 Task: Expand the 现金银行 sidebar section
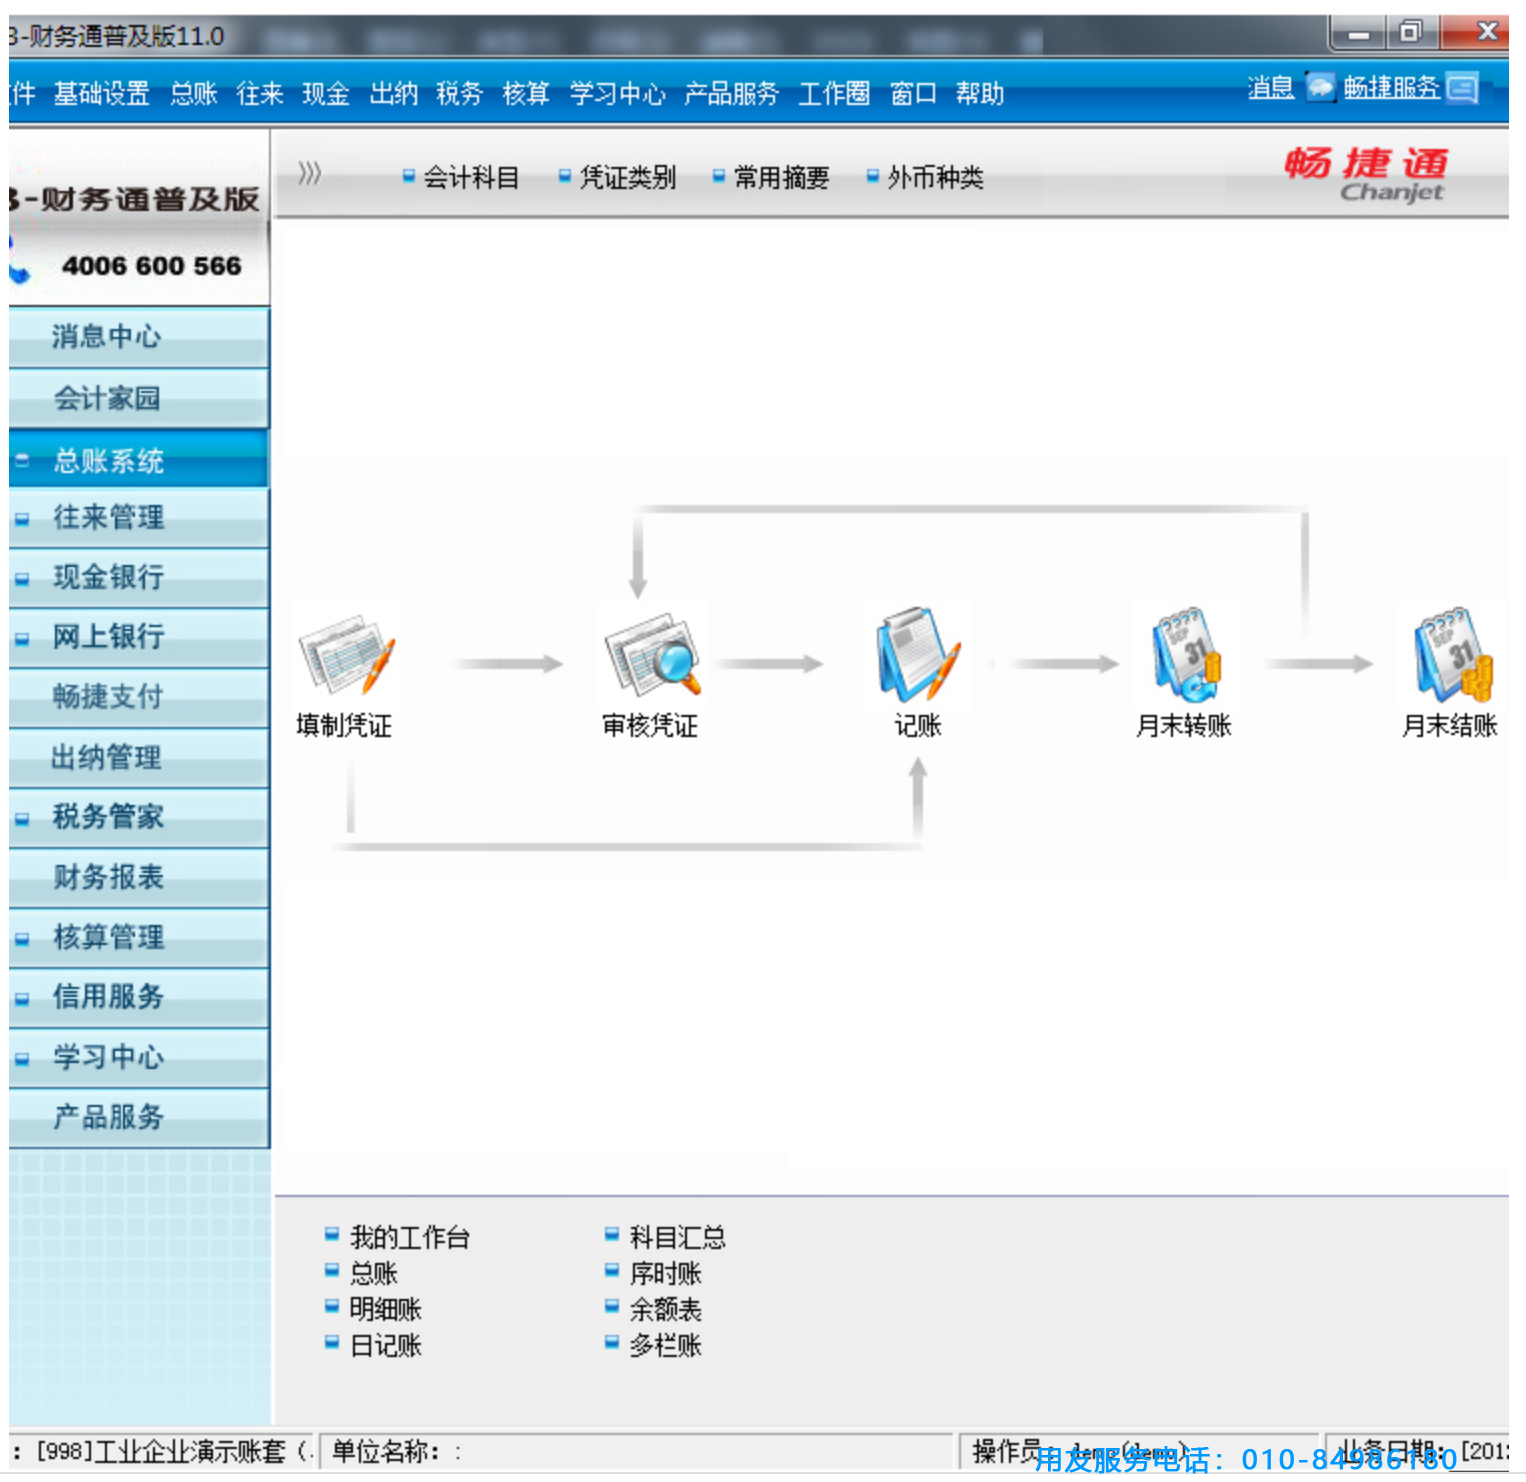pyautogui.click(x=21, y=579)
